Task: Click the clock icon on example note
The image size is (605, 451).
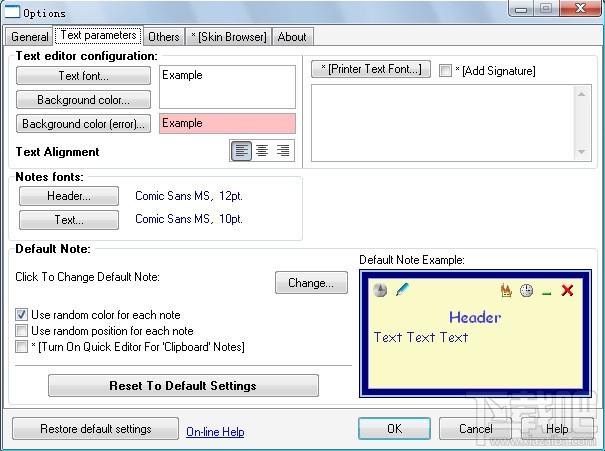Action: tap(526, 290)
